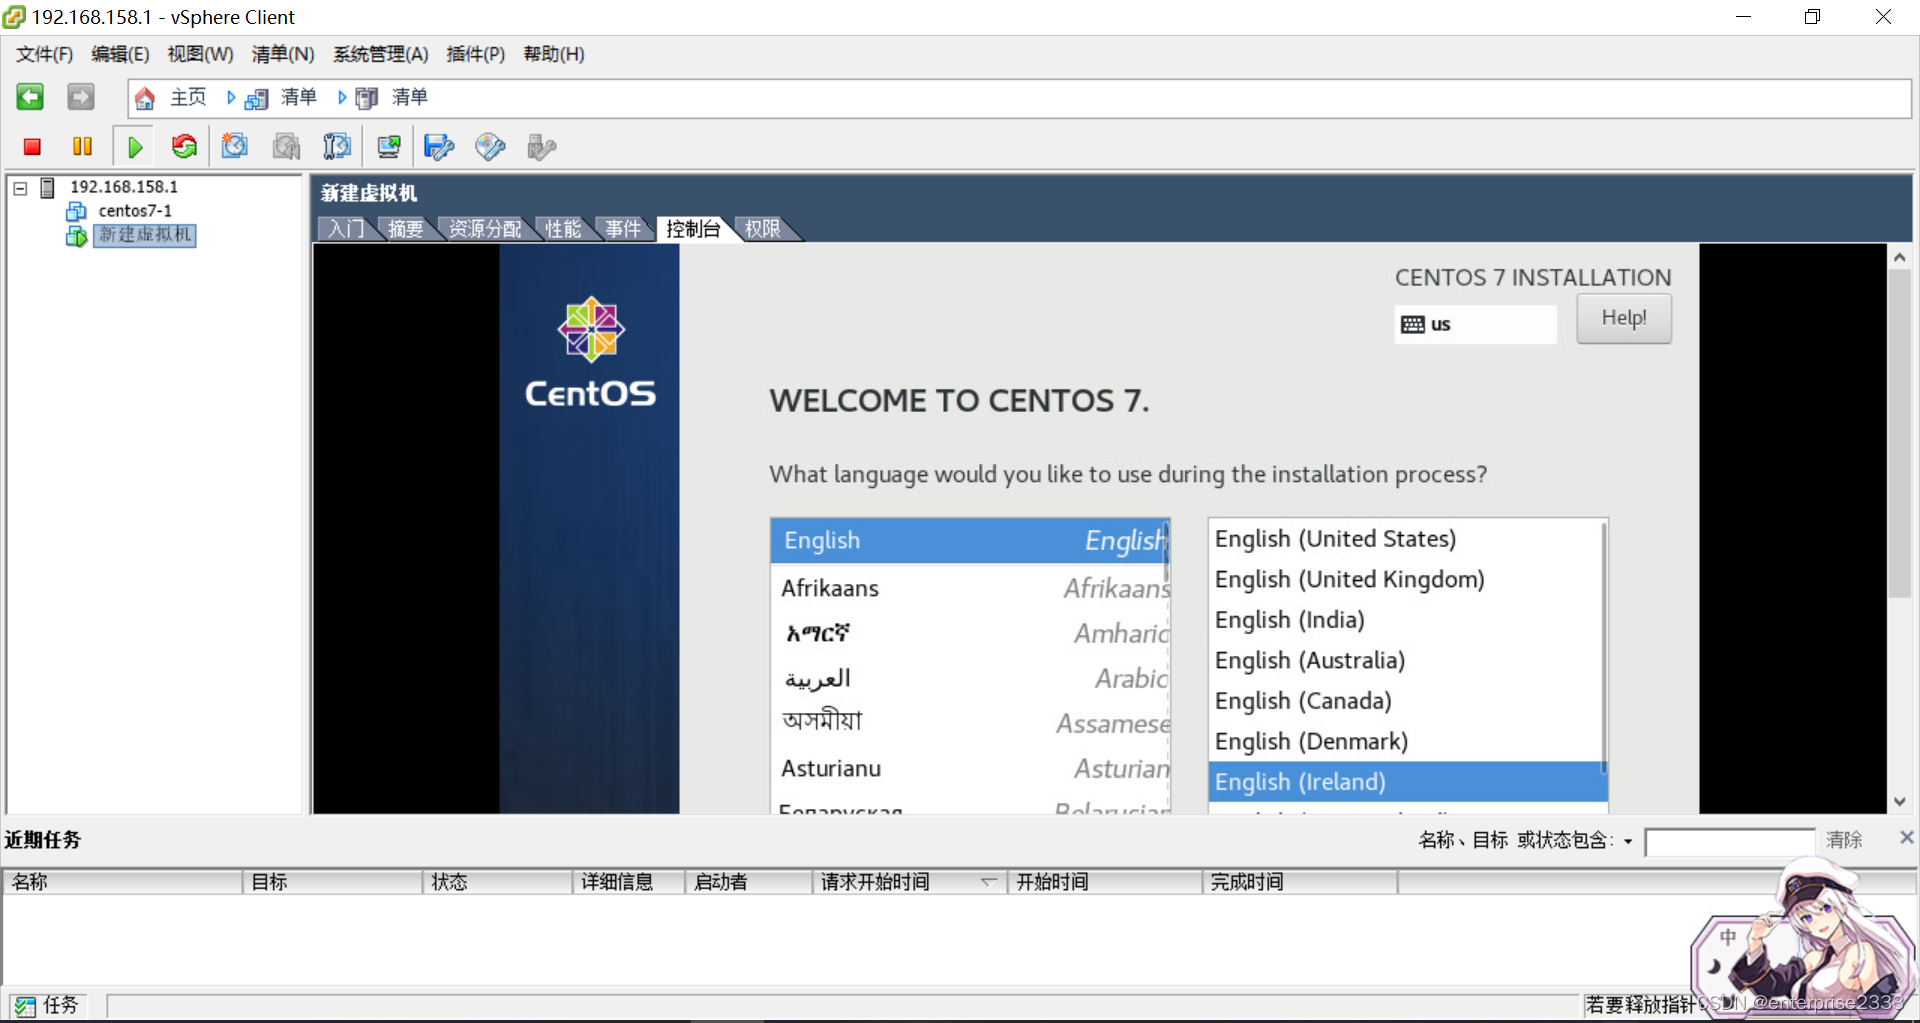Expand the breadcrumb arrow after 主页
The height and width of the screenshot is (1023, 1920).
click(231, 97)
